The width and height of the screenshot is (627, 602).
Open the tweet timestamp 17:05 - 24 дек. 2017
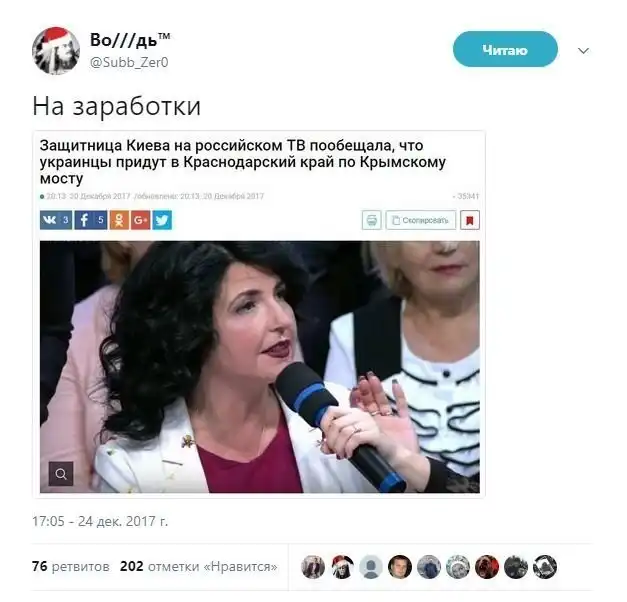tap(100, 521)
